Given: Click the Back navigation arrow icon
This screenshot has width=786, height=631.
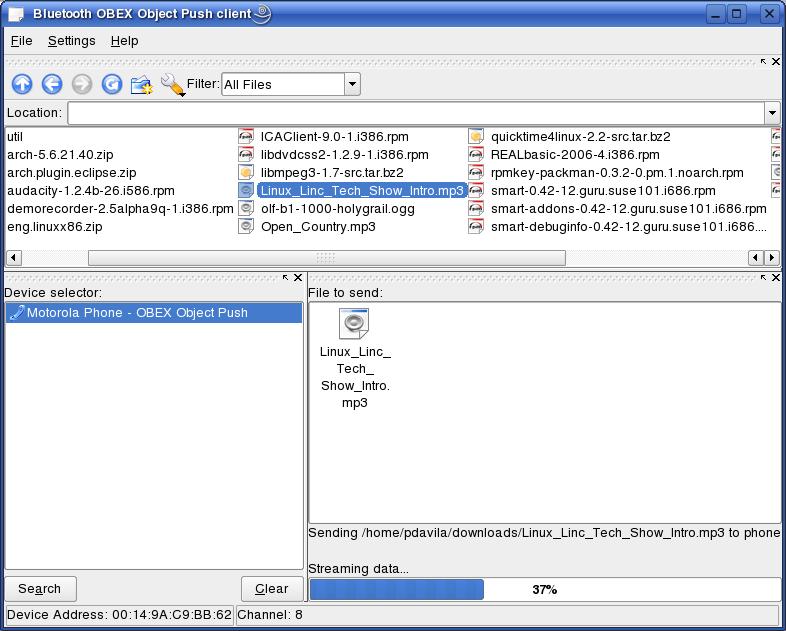Looking at the screenshot, I should tap(51, 85).
